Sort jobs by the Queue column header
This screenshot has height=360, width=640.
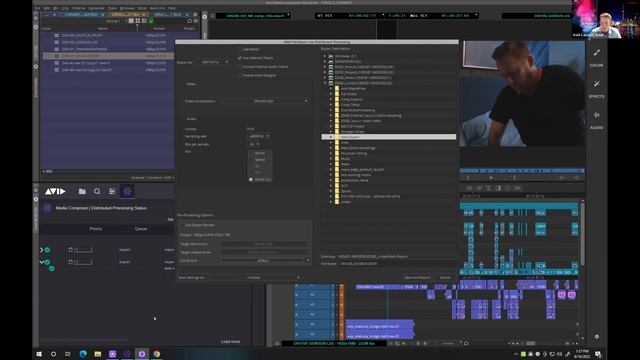click(141, 229)
